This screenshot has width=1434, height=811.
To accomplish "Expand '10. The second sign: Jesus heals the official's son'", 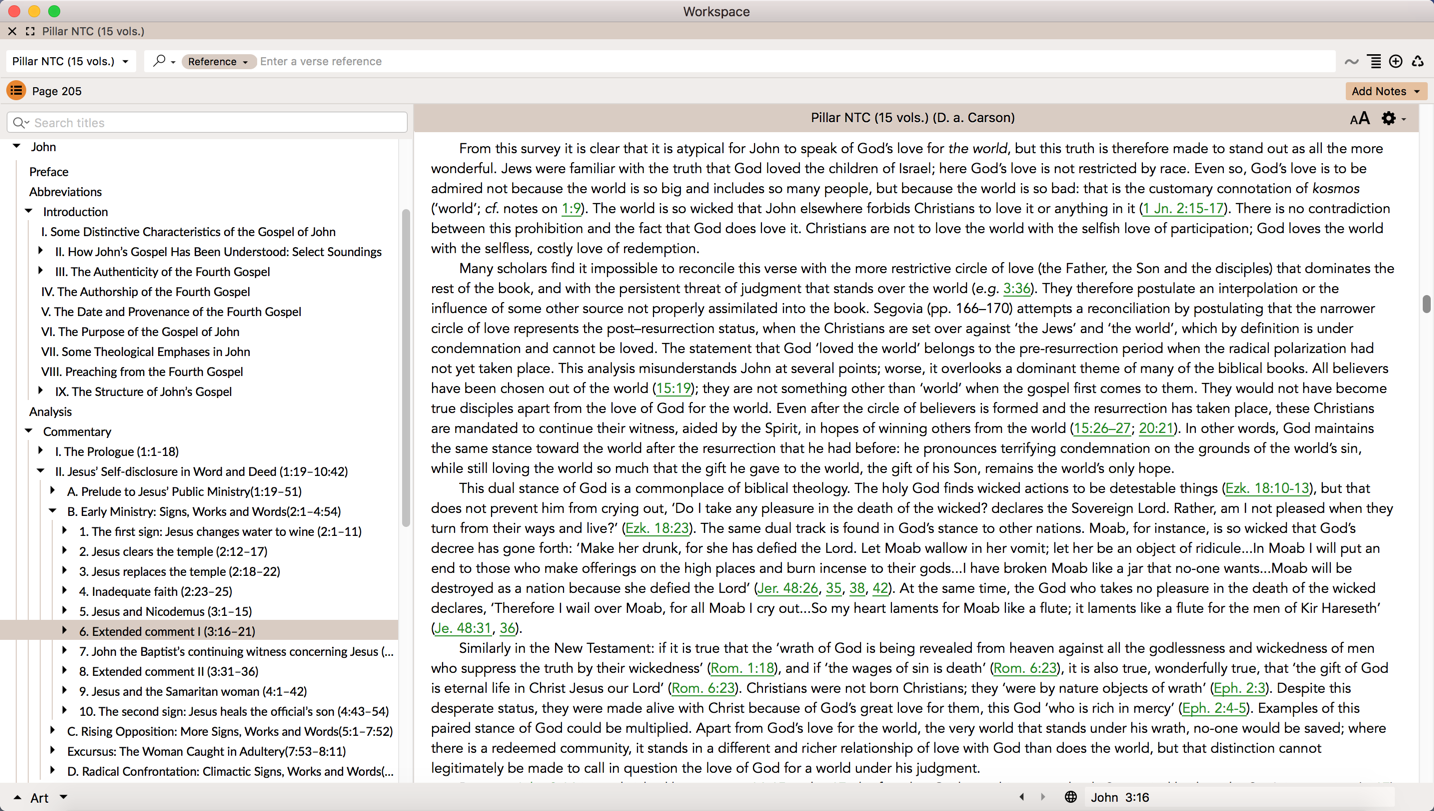I will tap(65, 712).
